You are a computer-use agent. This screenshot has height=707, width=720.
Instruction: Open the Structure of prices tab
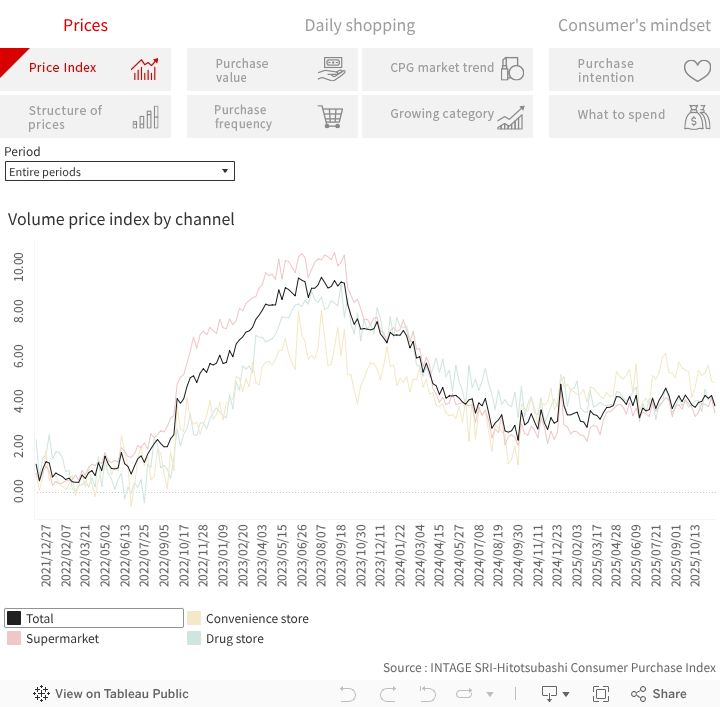(85, 117)
